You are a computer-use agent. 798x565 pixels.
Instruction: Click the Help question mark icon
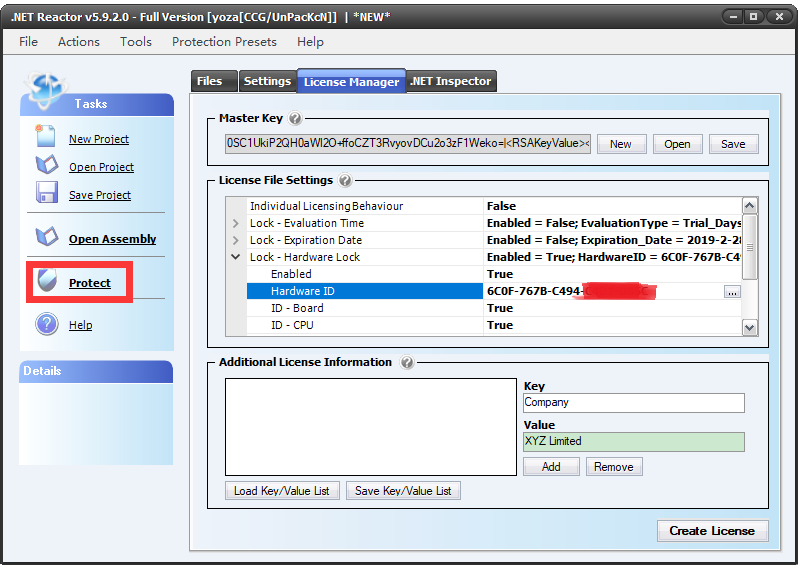[46, 324]
